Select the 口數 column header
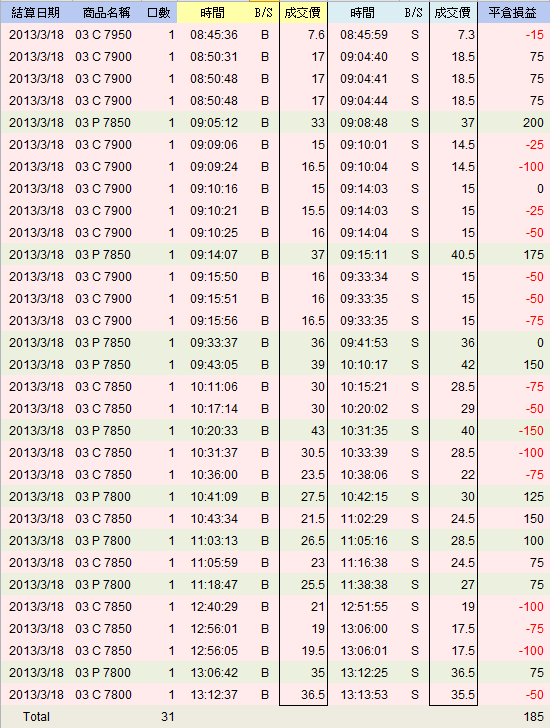This screenshot has width=550, height=728. pyautogui.click(x=158, y=13)
